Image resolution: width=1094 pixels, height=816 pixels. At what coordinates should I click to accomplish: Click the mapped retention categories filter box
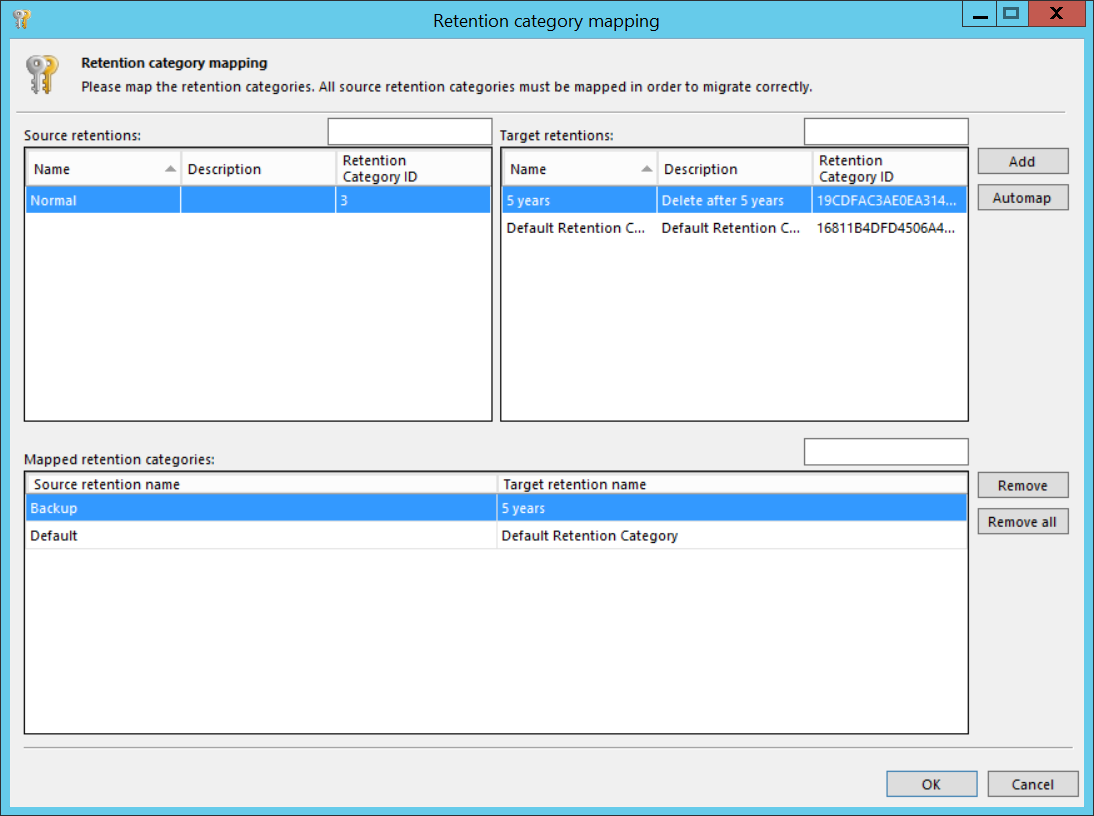click(885, 452)
